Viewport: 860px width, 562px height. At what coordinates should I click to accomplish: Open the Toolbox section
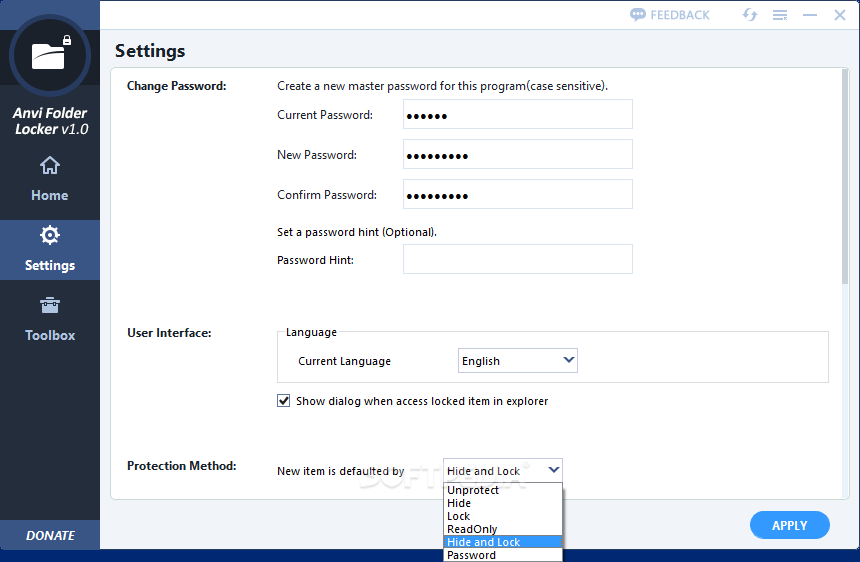(x=50, y=319)
